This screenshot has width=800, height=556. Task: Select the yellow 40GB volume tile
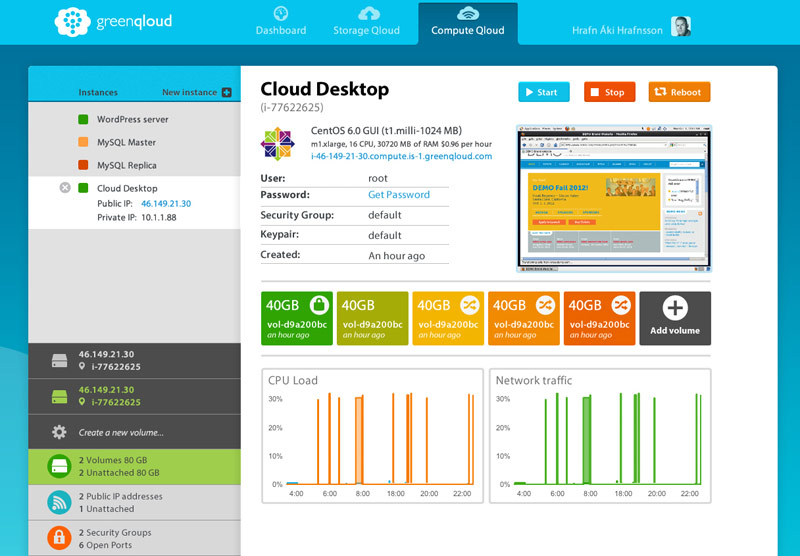click(x=448, y=318)
